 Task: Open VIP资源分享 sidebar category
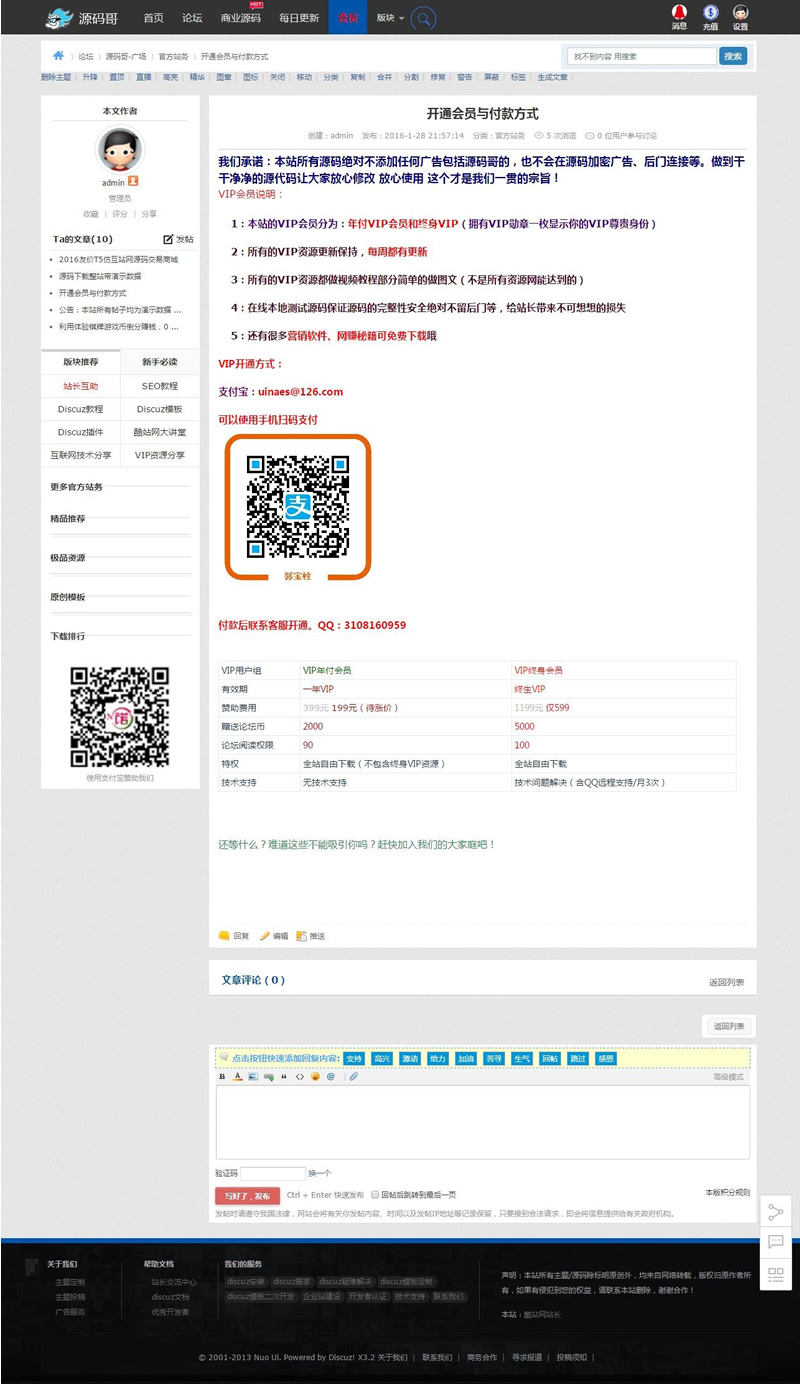(x=160, y=455)
